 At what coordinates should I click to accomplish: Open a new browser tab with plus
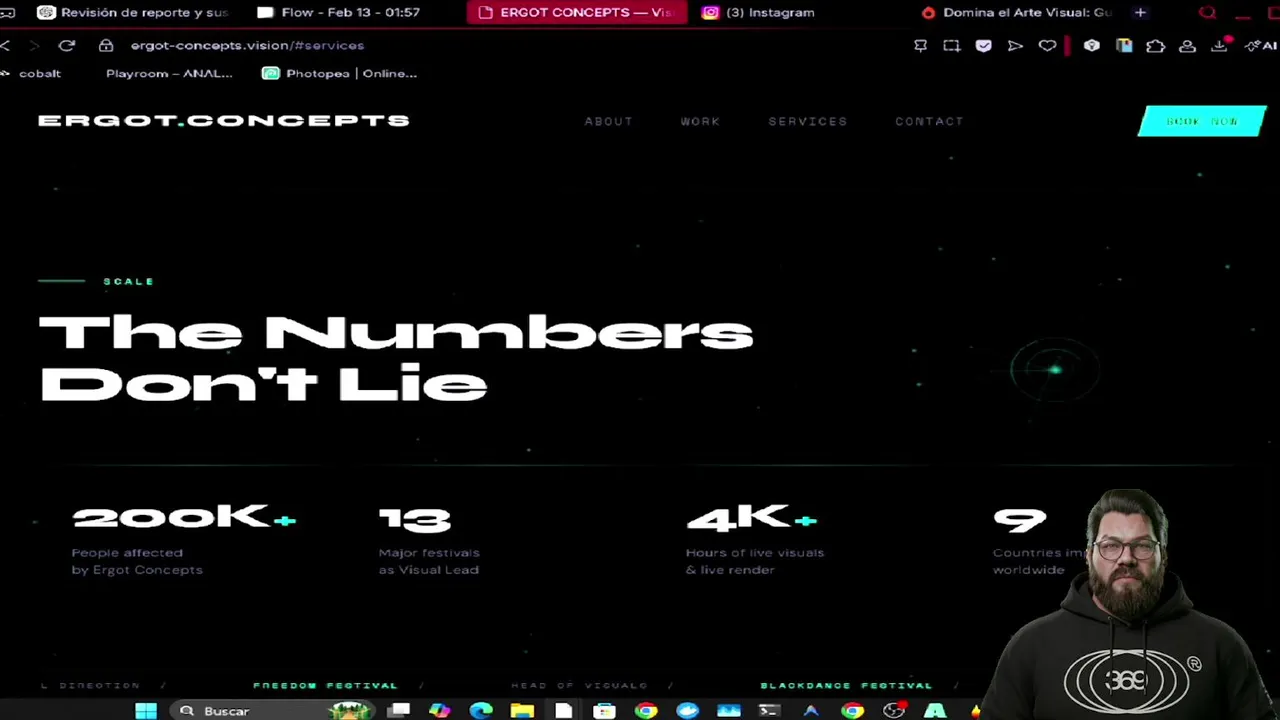coord(1140,13)
